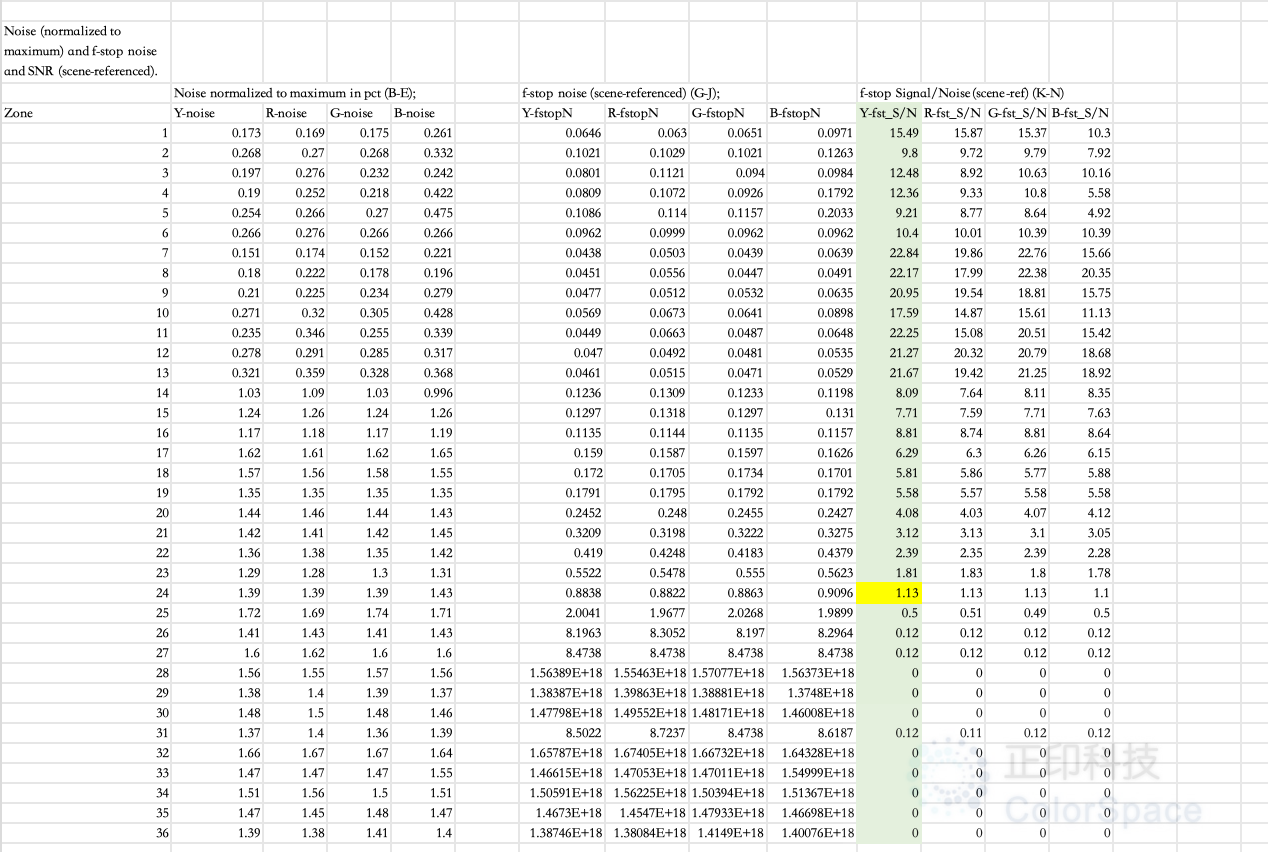1268x852 pixels.
Task: Click the 0.261 B-noise cell
Action: click(423, 133)
